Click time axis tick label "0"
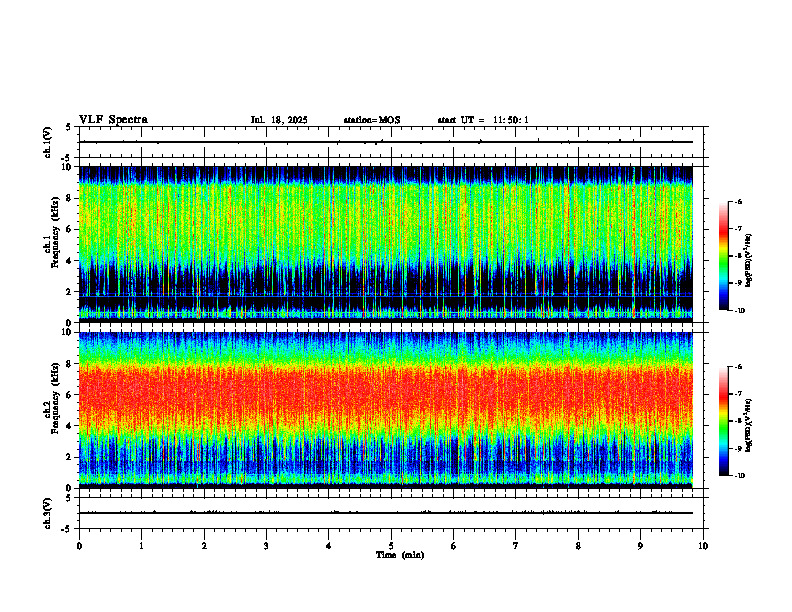This screenshot has height=612, width=792. point(79,546)
